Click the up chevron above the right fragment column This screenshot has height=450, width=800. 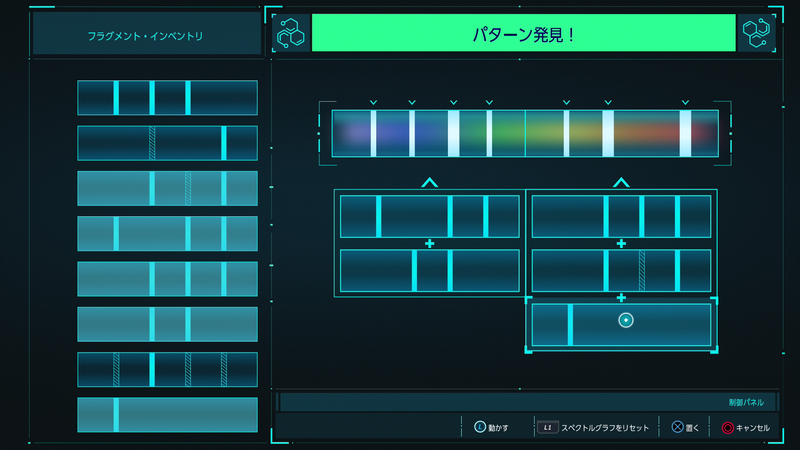pyautogui.click(x=621, y=182)
